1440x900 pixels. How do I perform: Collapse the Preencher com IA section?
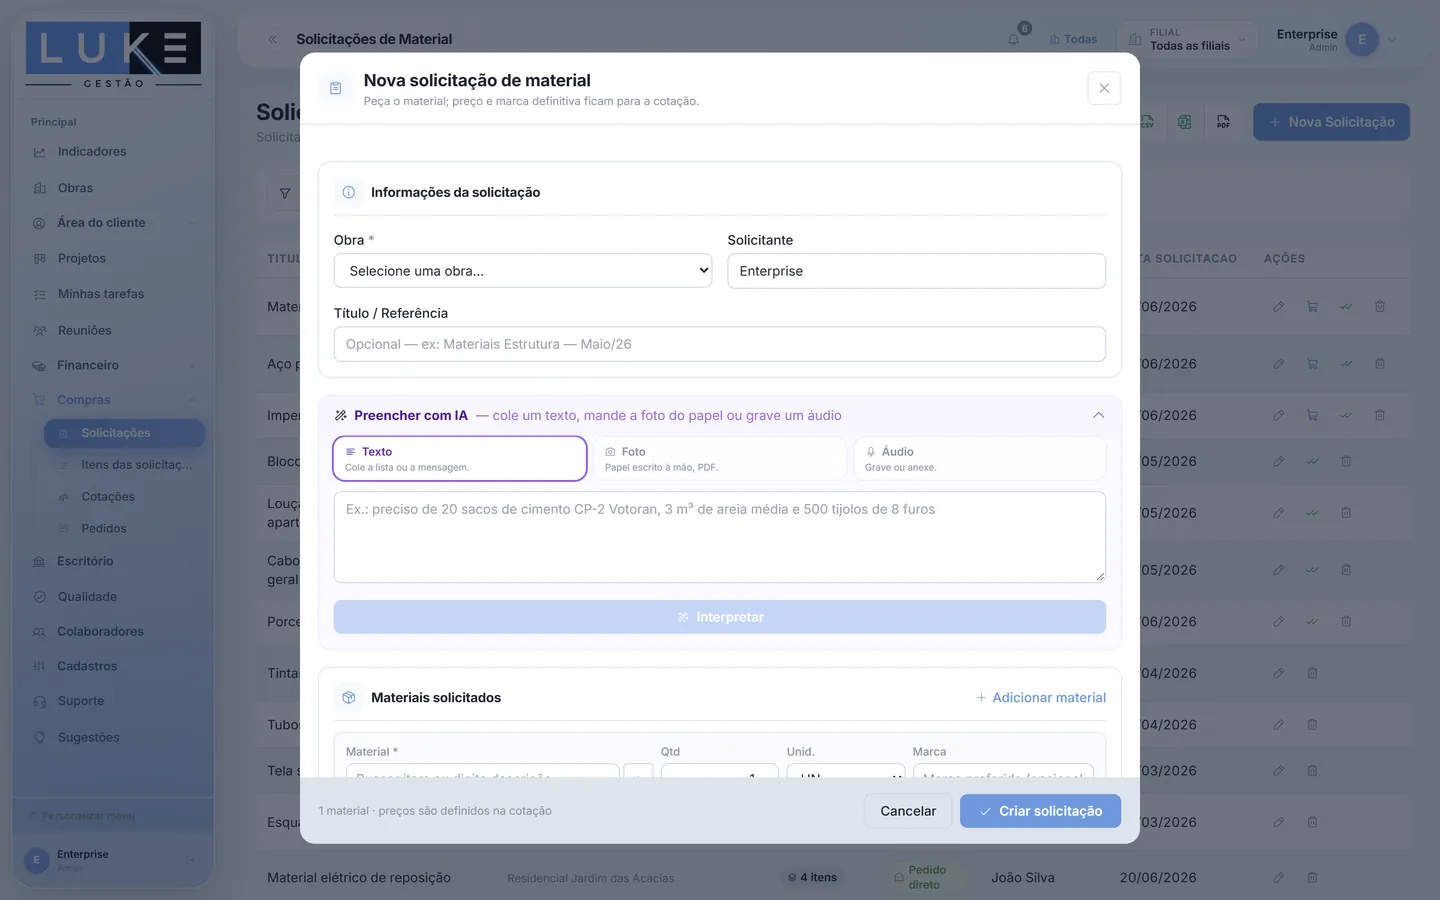point(1098,415)
